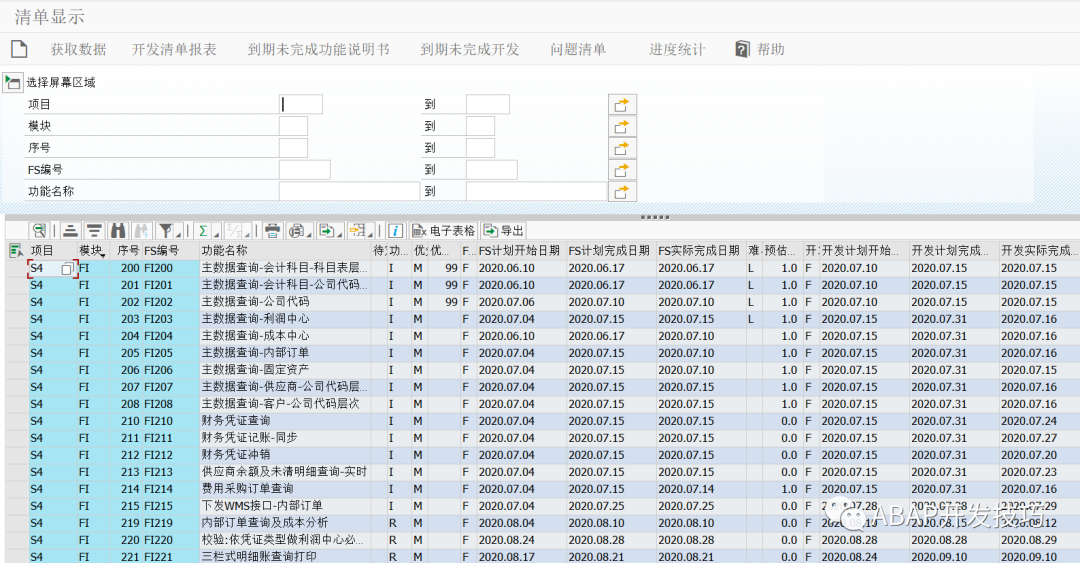Click the Sum total sigma icon
1080x563 pixels.
[203, 231]
